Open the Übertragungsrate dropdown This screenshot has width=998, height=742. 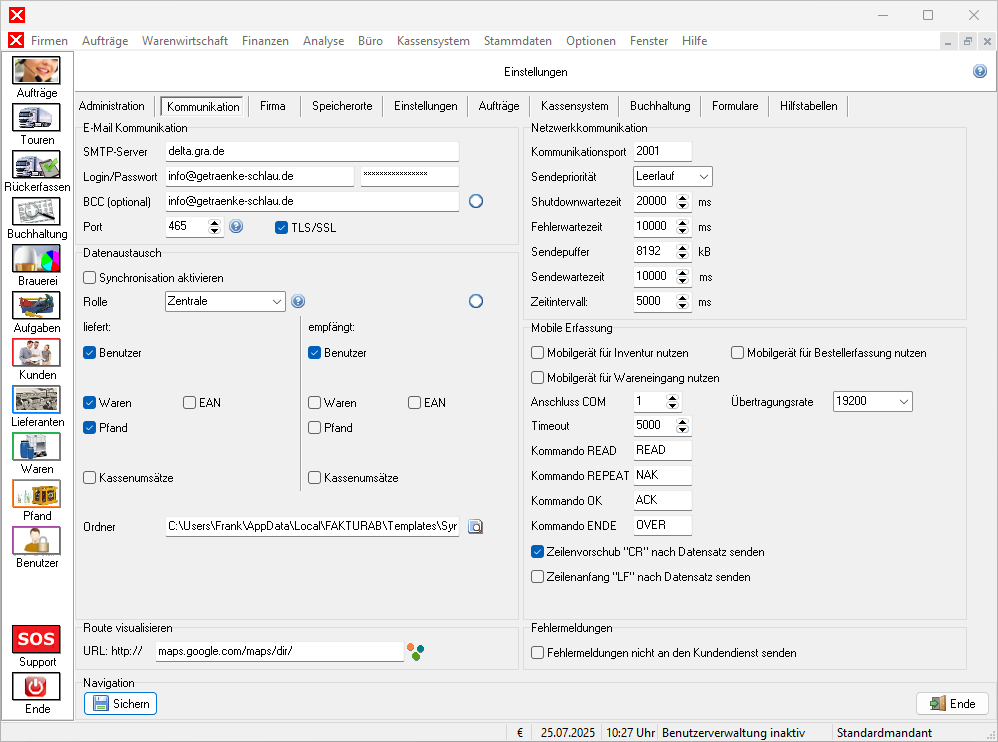(872, 401)
